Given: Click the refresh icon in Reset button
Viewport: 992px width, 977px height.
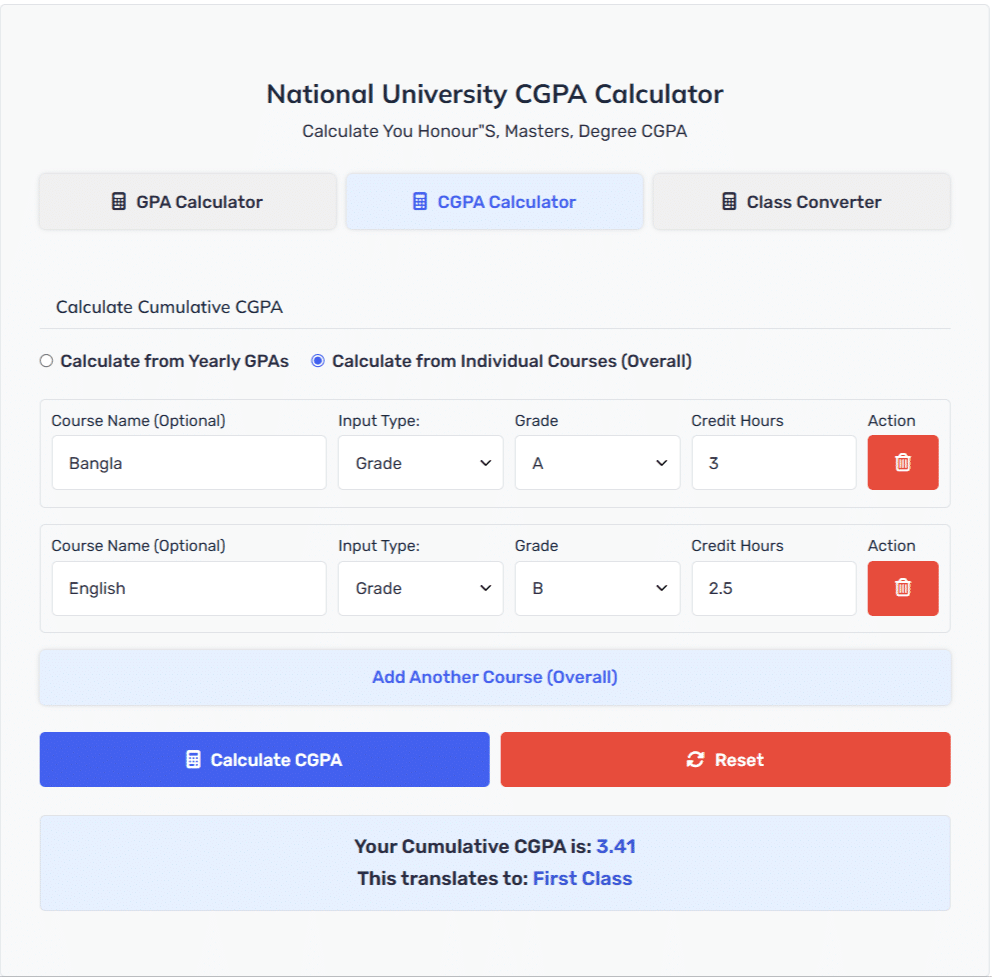Looking at the screenshot, I should 695,759.
